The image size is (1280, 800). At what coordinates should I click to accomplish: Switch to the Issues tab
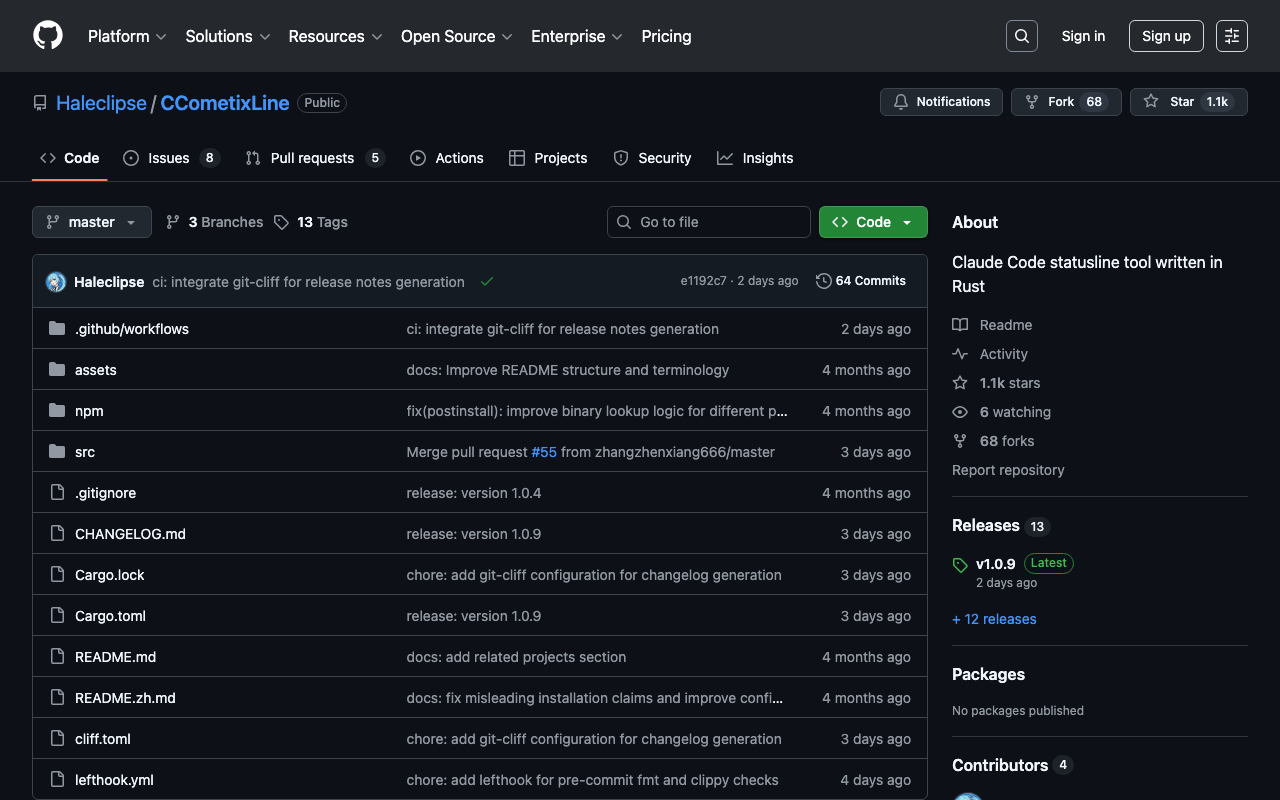coord(169,158)
